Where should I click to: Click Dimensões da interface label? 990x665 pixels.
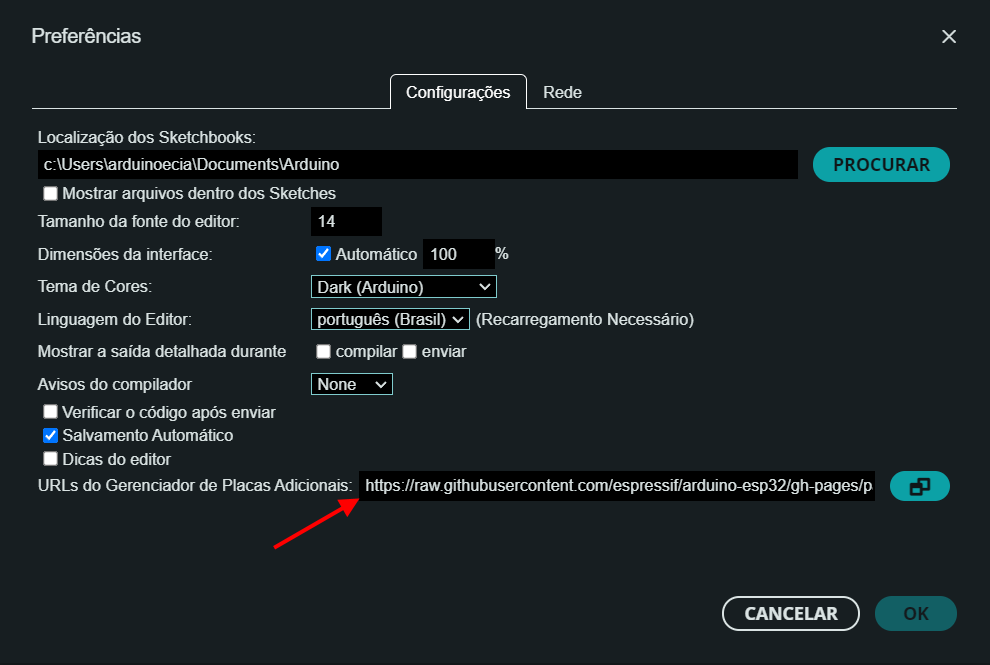[125, 255]
